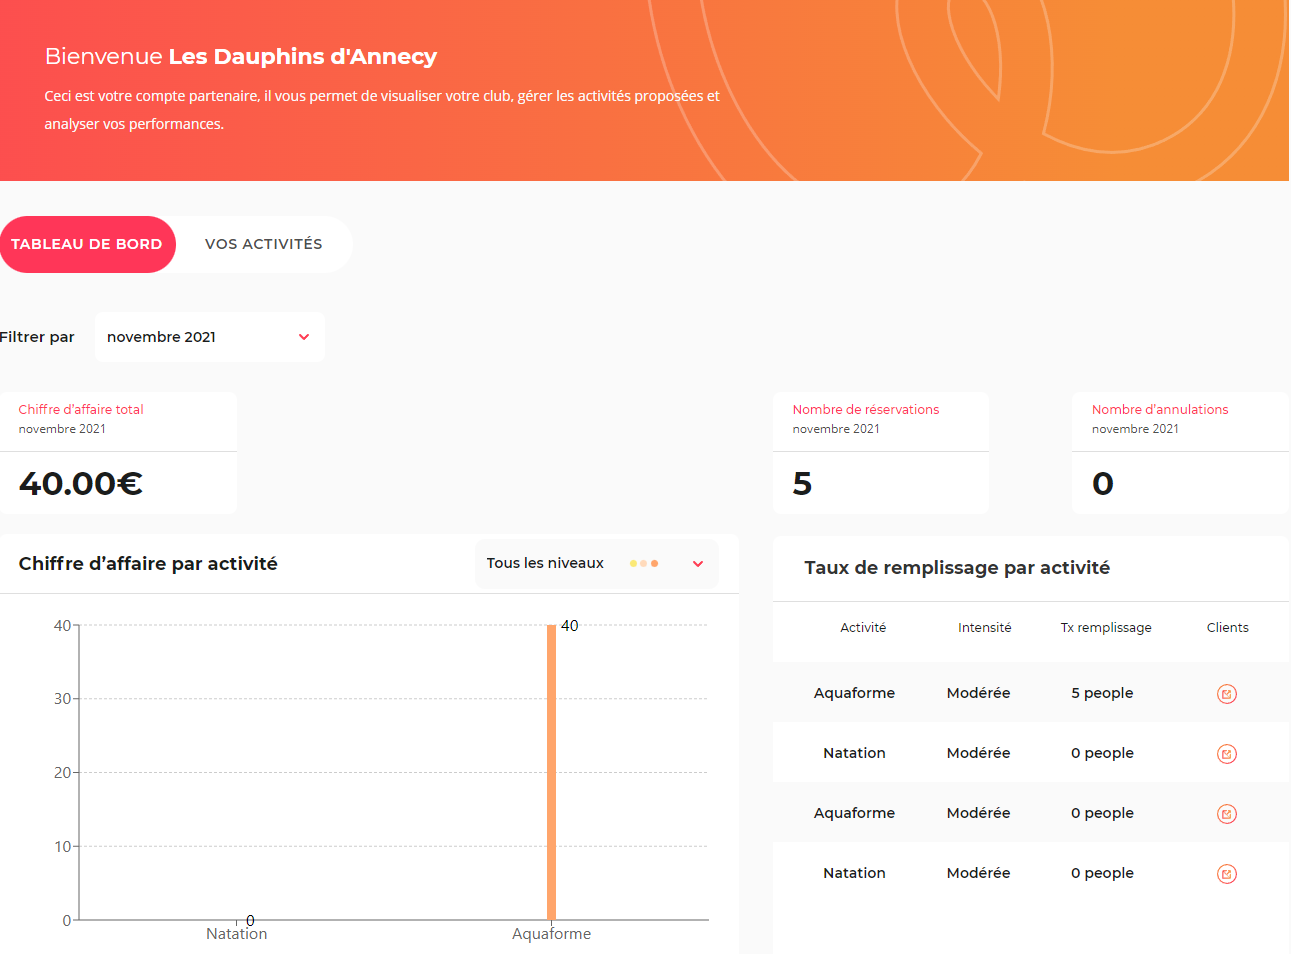Open clients icon for Aquaforme 5 people row

[1226, 694]
